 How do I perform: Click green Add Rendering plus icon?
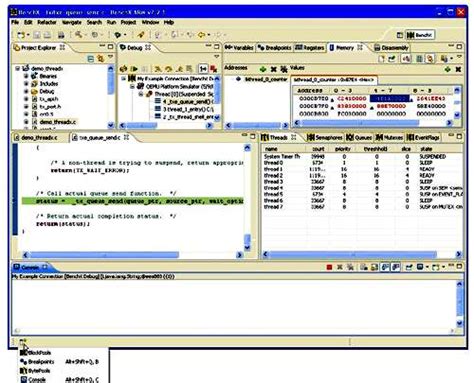coord(448,69)
